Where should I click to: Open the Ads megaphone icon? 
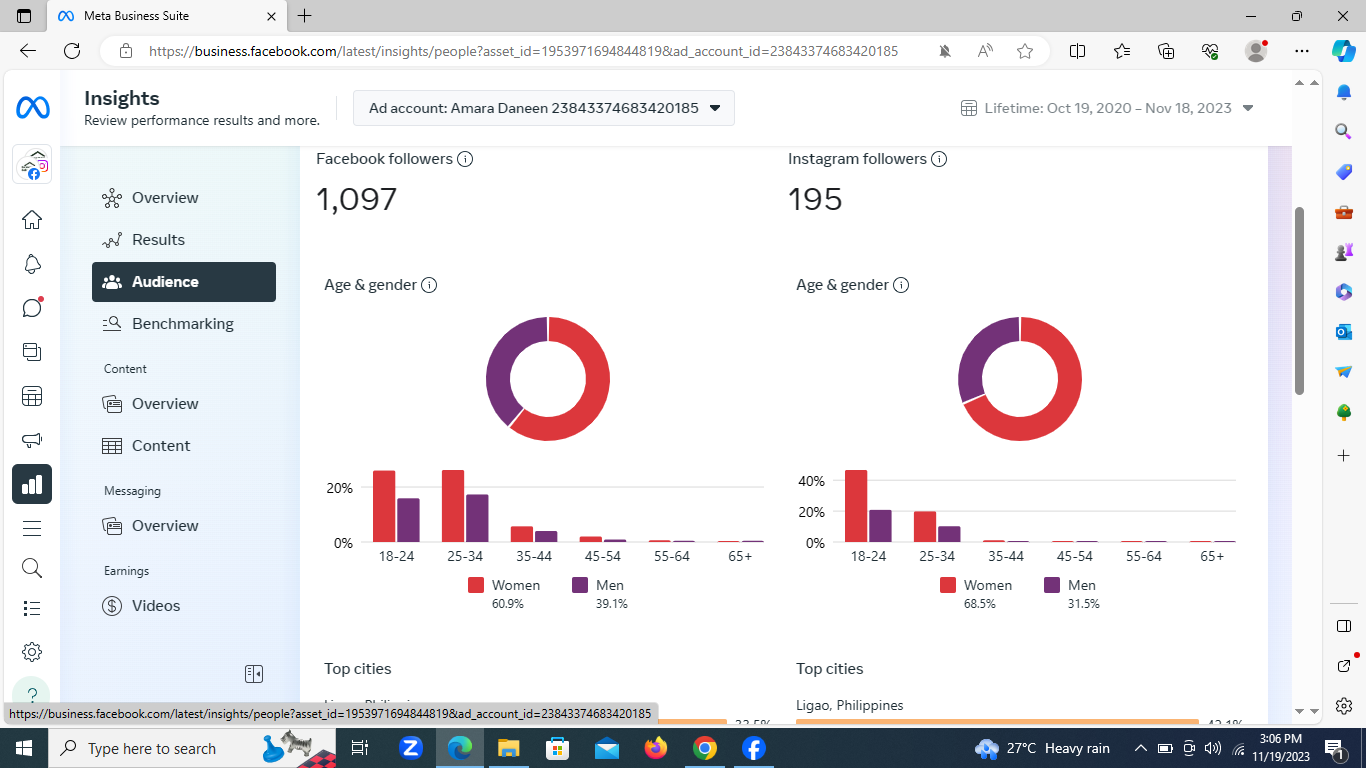point(32,440)
